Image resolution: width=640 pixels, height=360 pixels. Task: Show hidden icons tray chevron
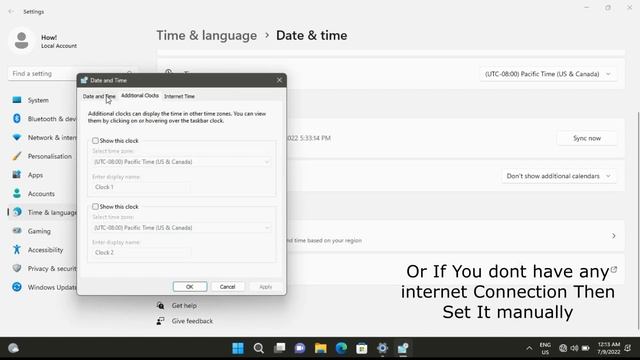point(529,348)
